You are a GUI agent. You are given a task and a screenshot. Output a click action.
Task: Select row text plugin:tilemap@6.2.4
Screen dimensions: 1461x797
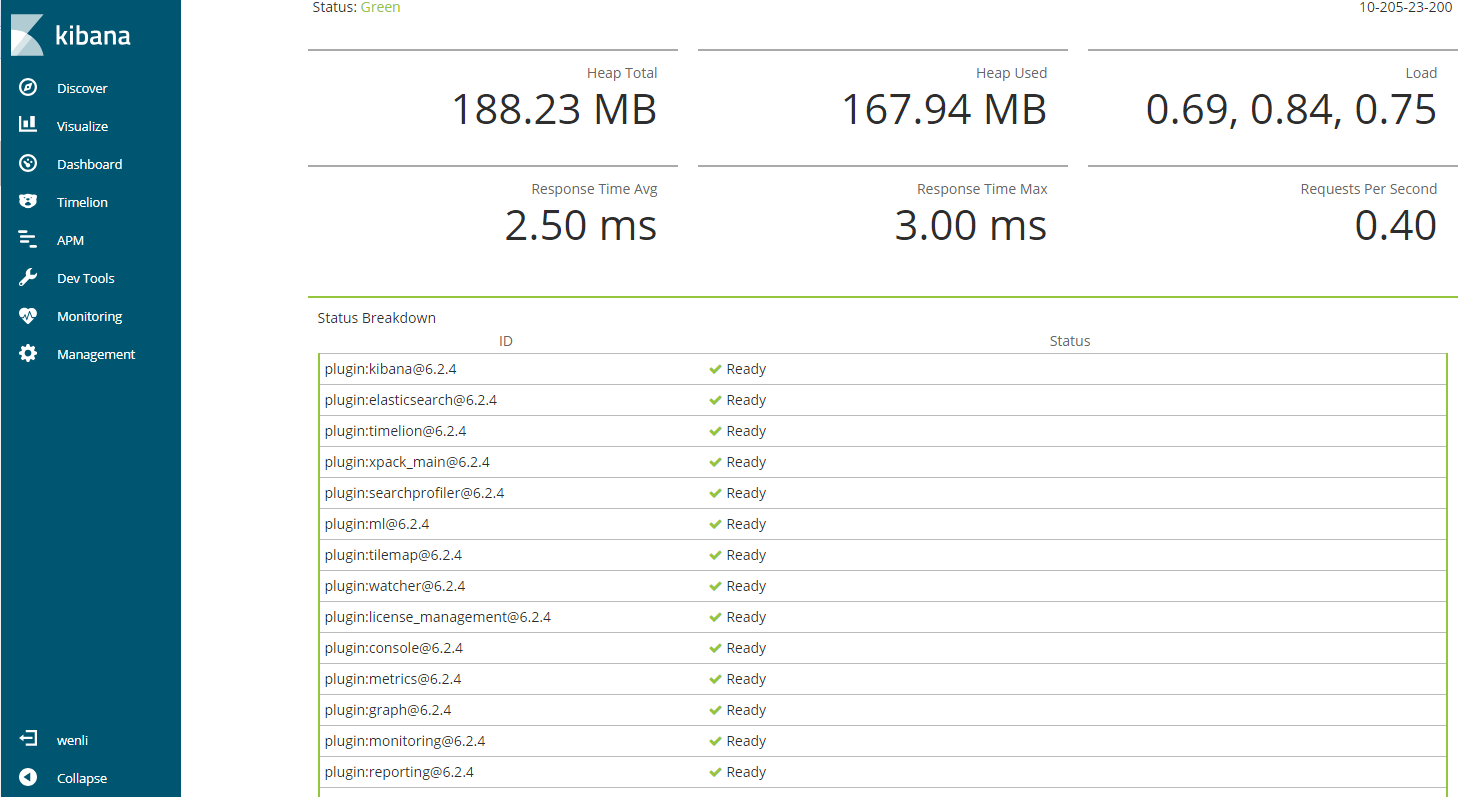[394, 555]
